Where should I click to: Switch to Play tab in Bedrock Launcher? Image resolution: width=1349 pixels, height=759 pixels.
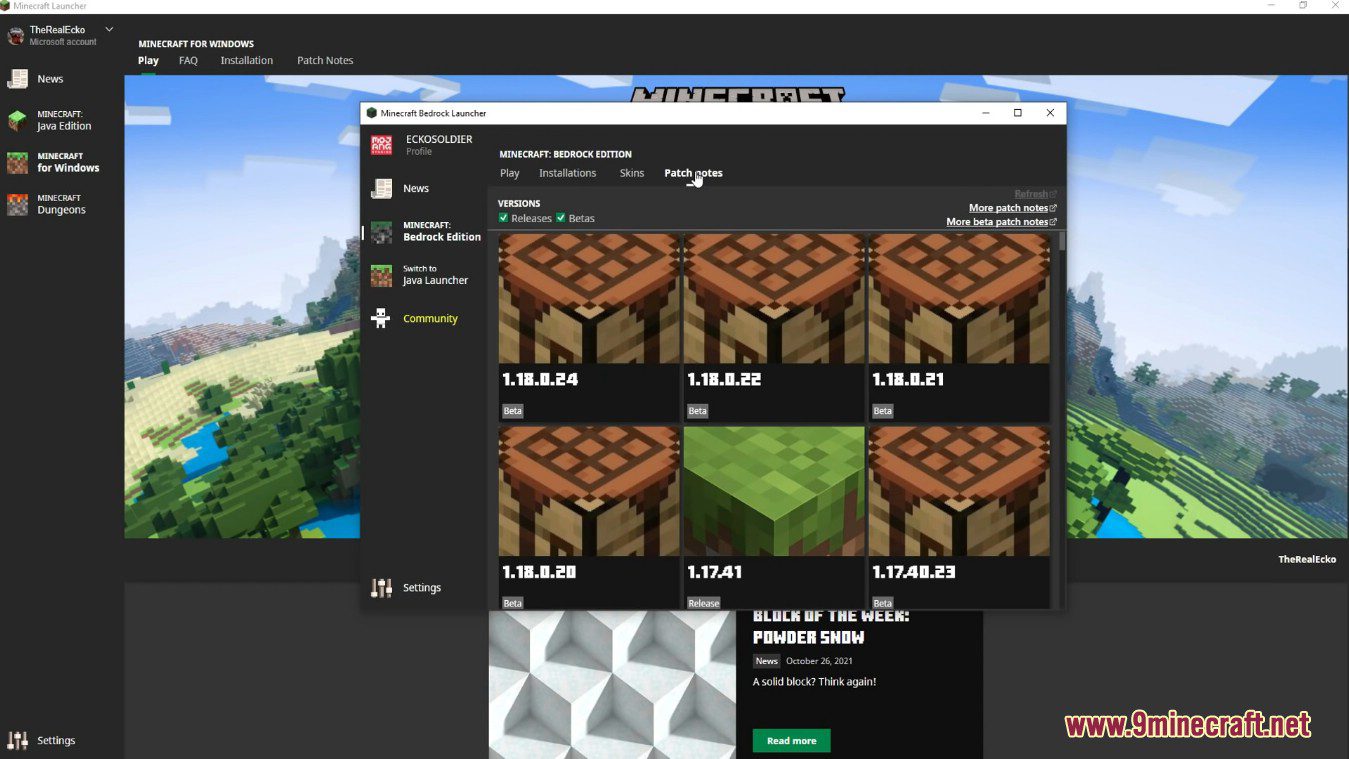point(510,173)
